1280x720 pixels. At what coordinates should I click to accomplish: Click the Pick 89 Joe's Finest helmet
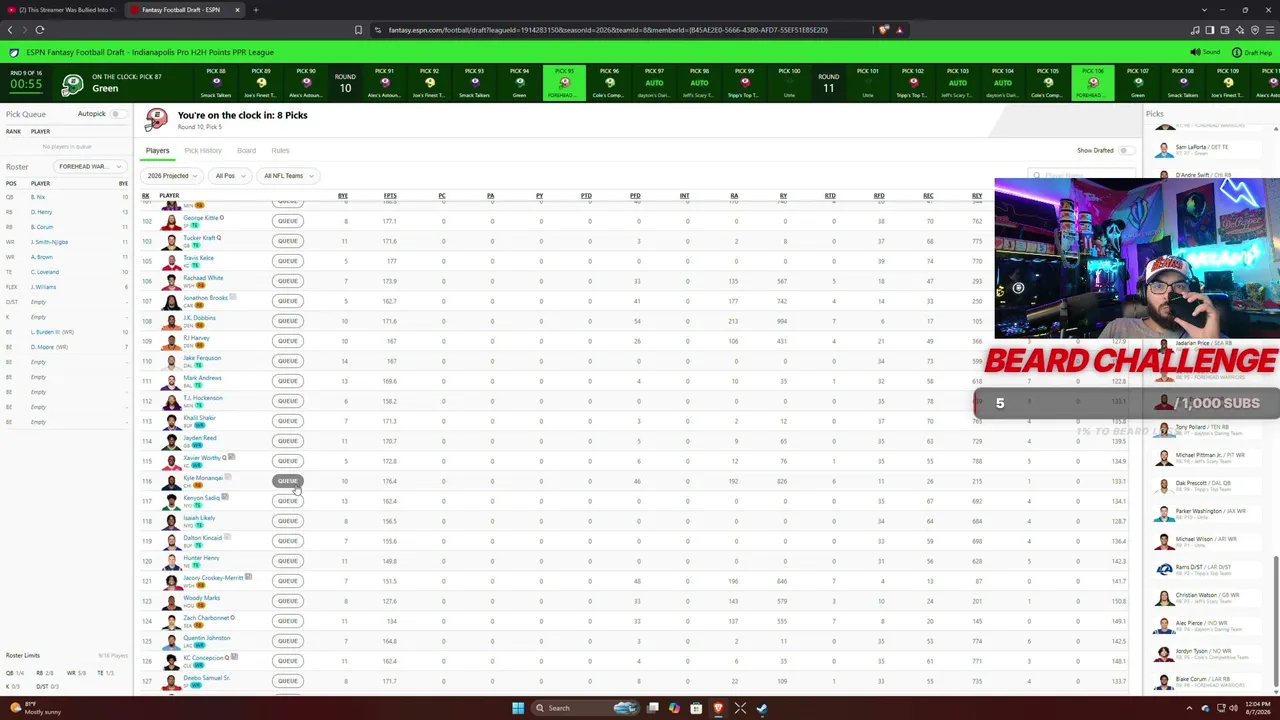click(261, 84)
